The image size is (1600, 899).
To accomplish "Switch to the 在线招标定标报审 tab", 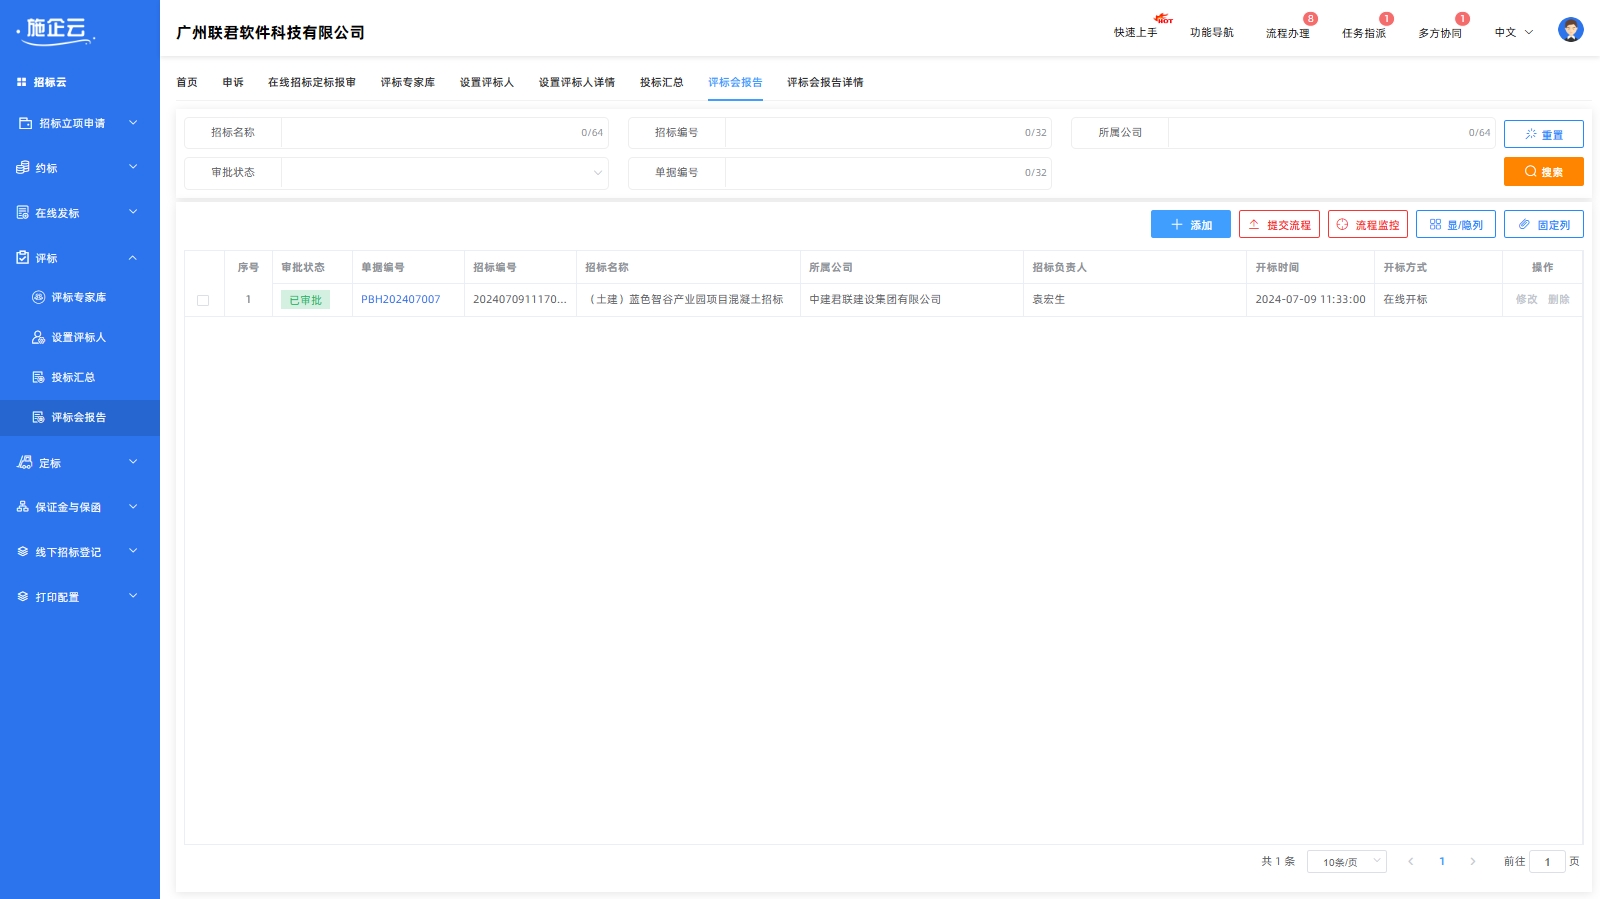I will [x=312, y=82].
